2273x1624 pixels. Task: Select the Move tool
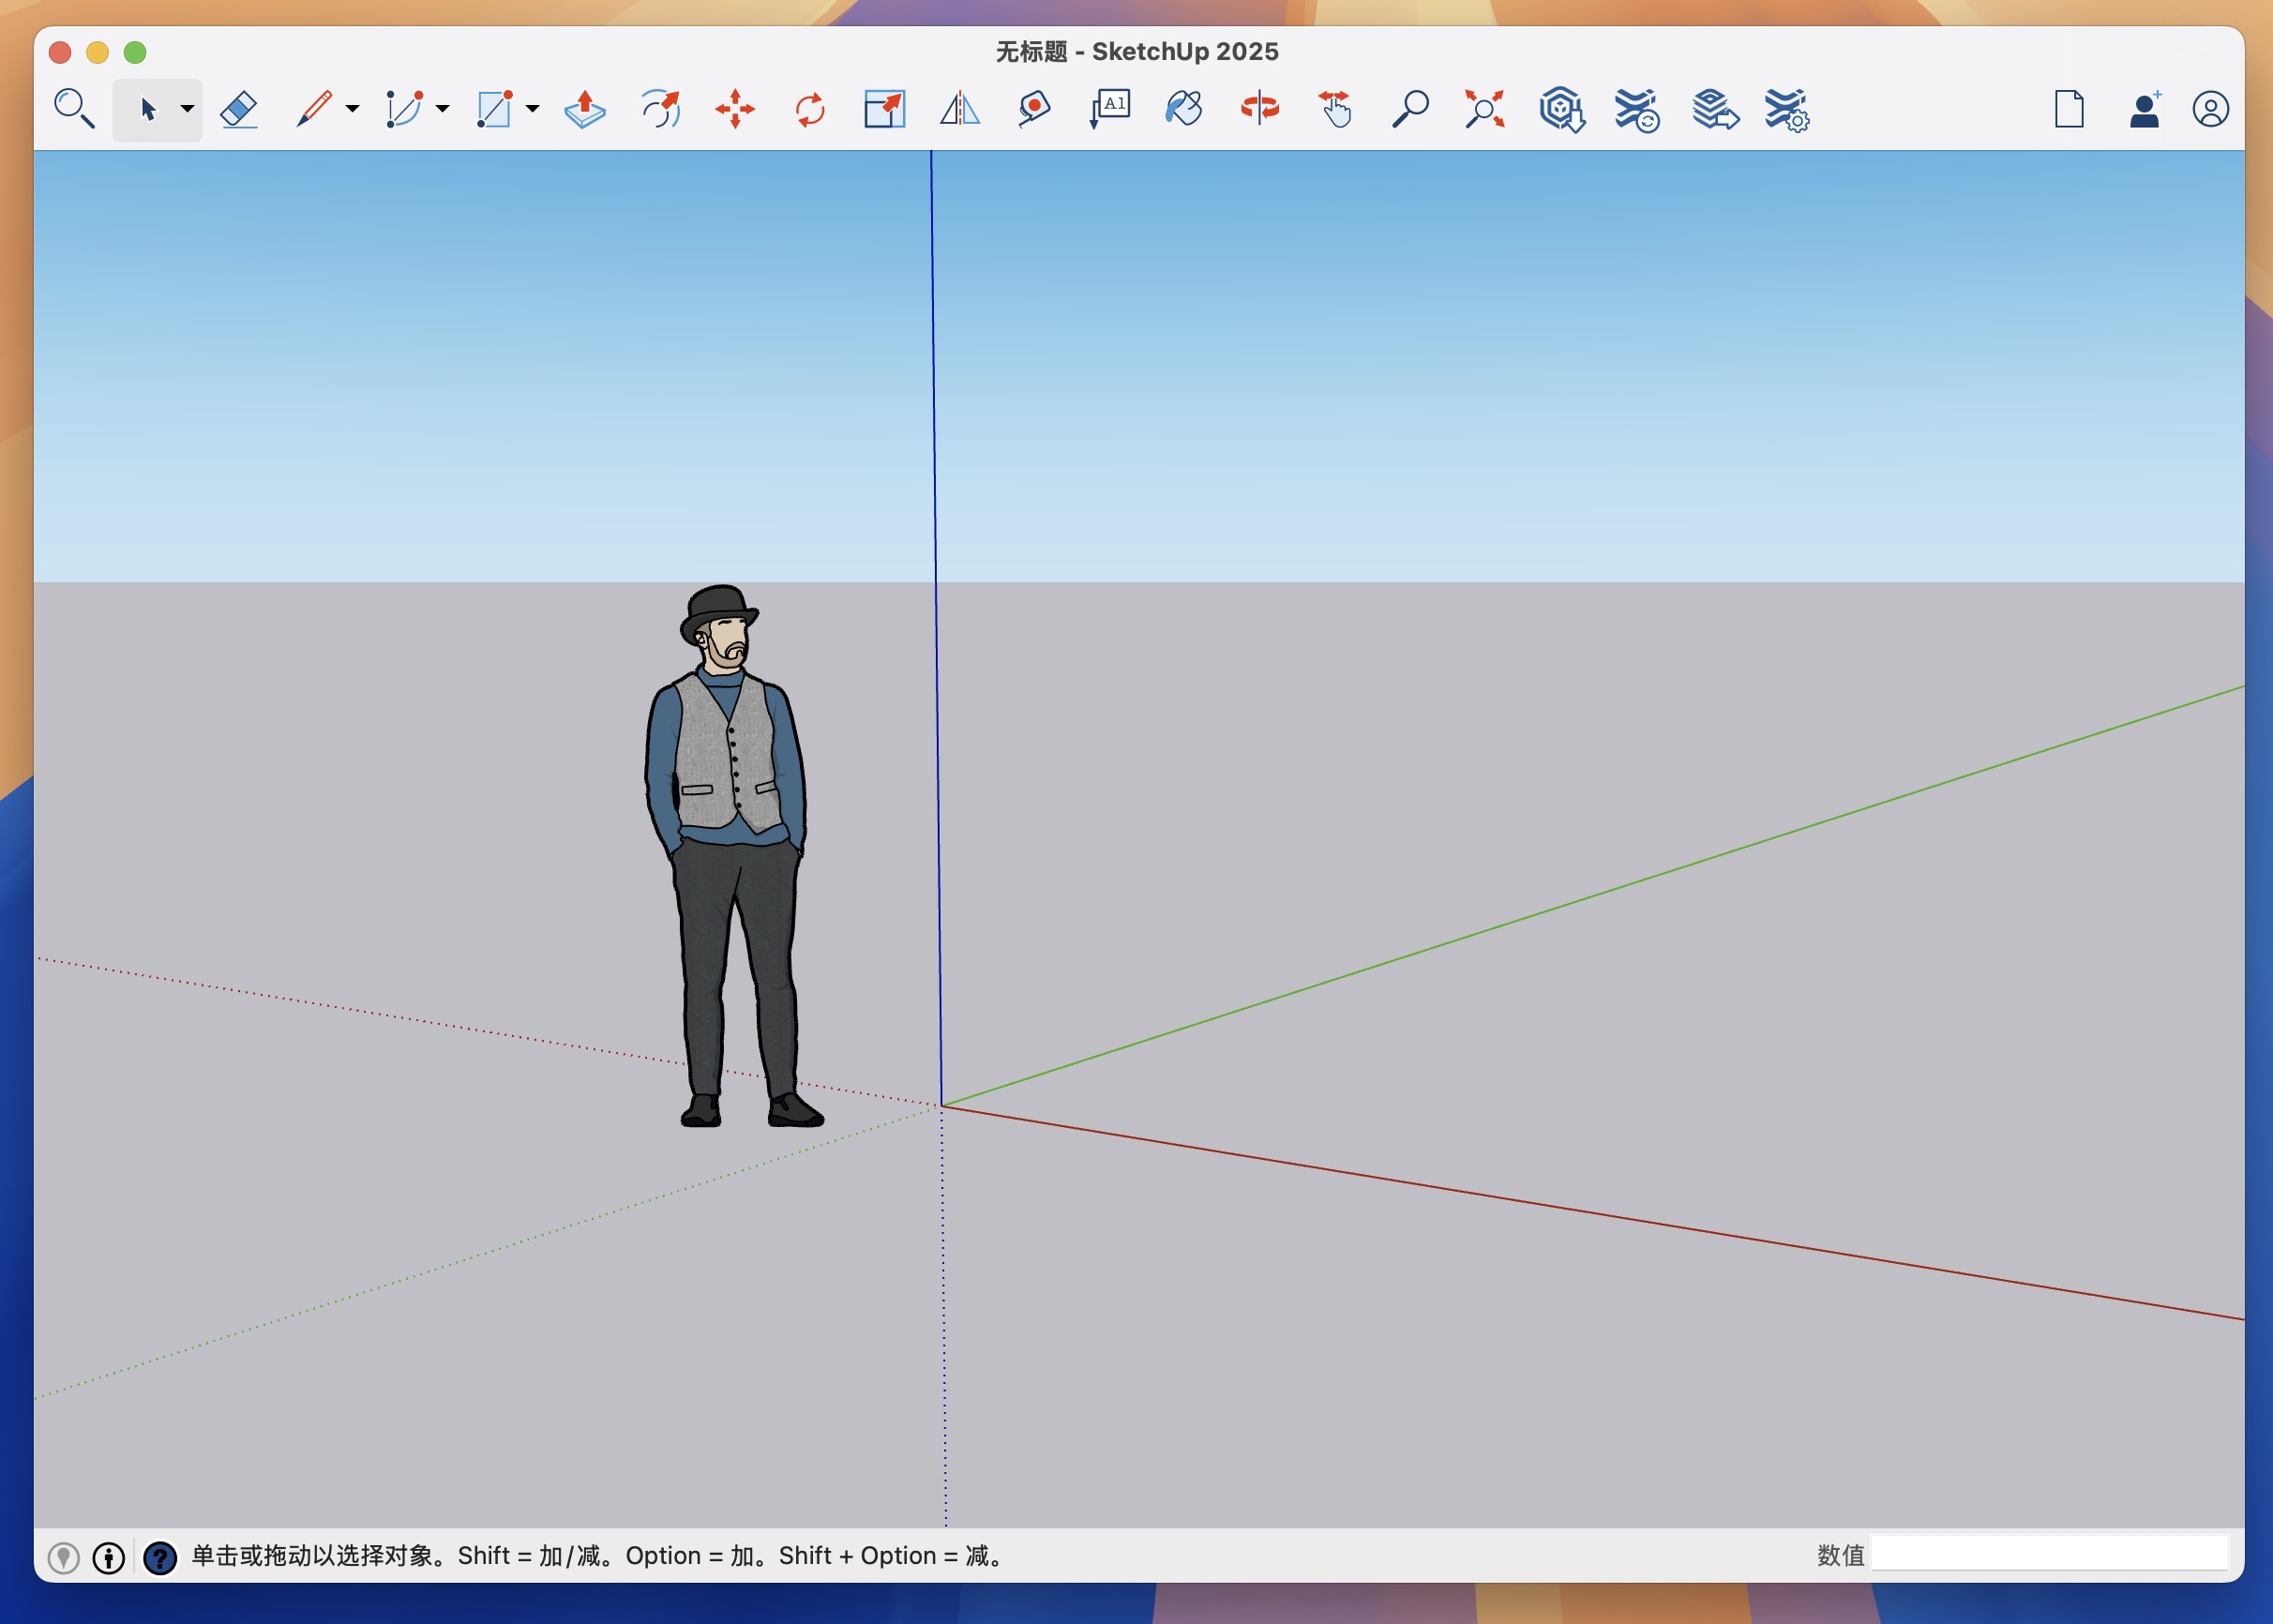735,109
